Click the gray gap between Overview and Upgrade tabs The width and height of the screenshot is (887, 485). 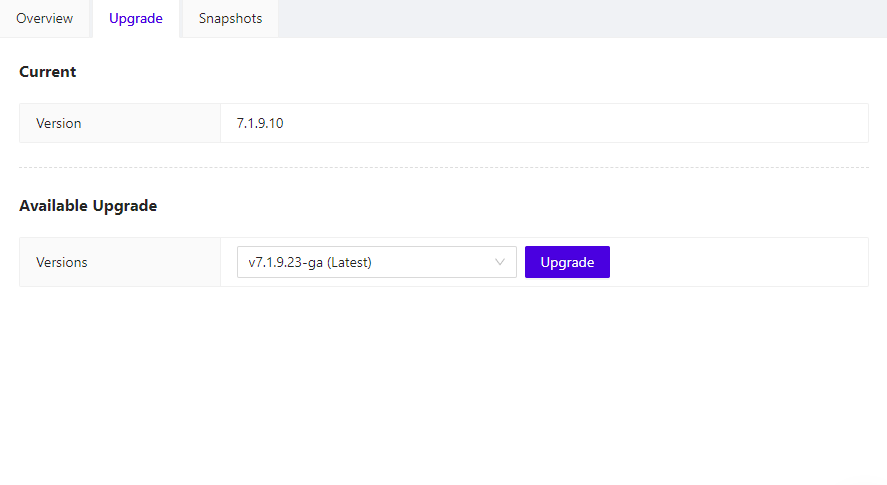(x=91, y=19)
